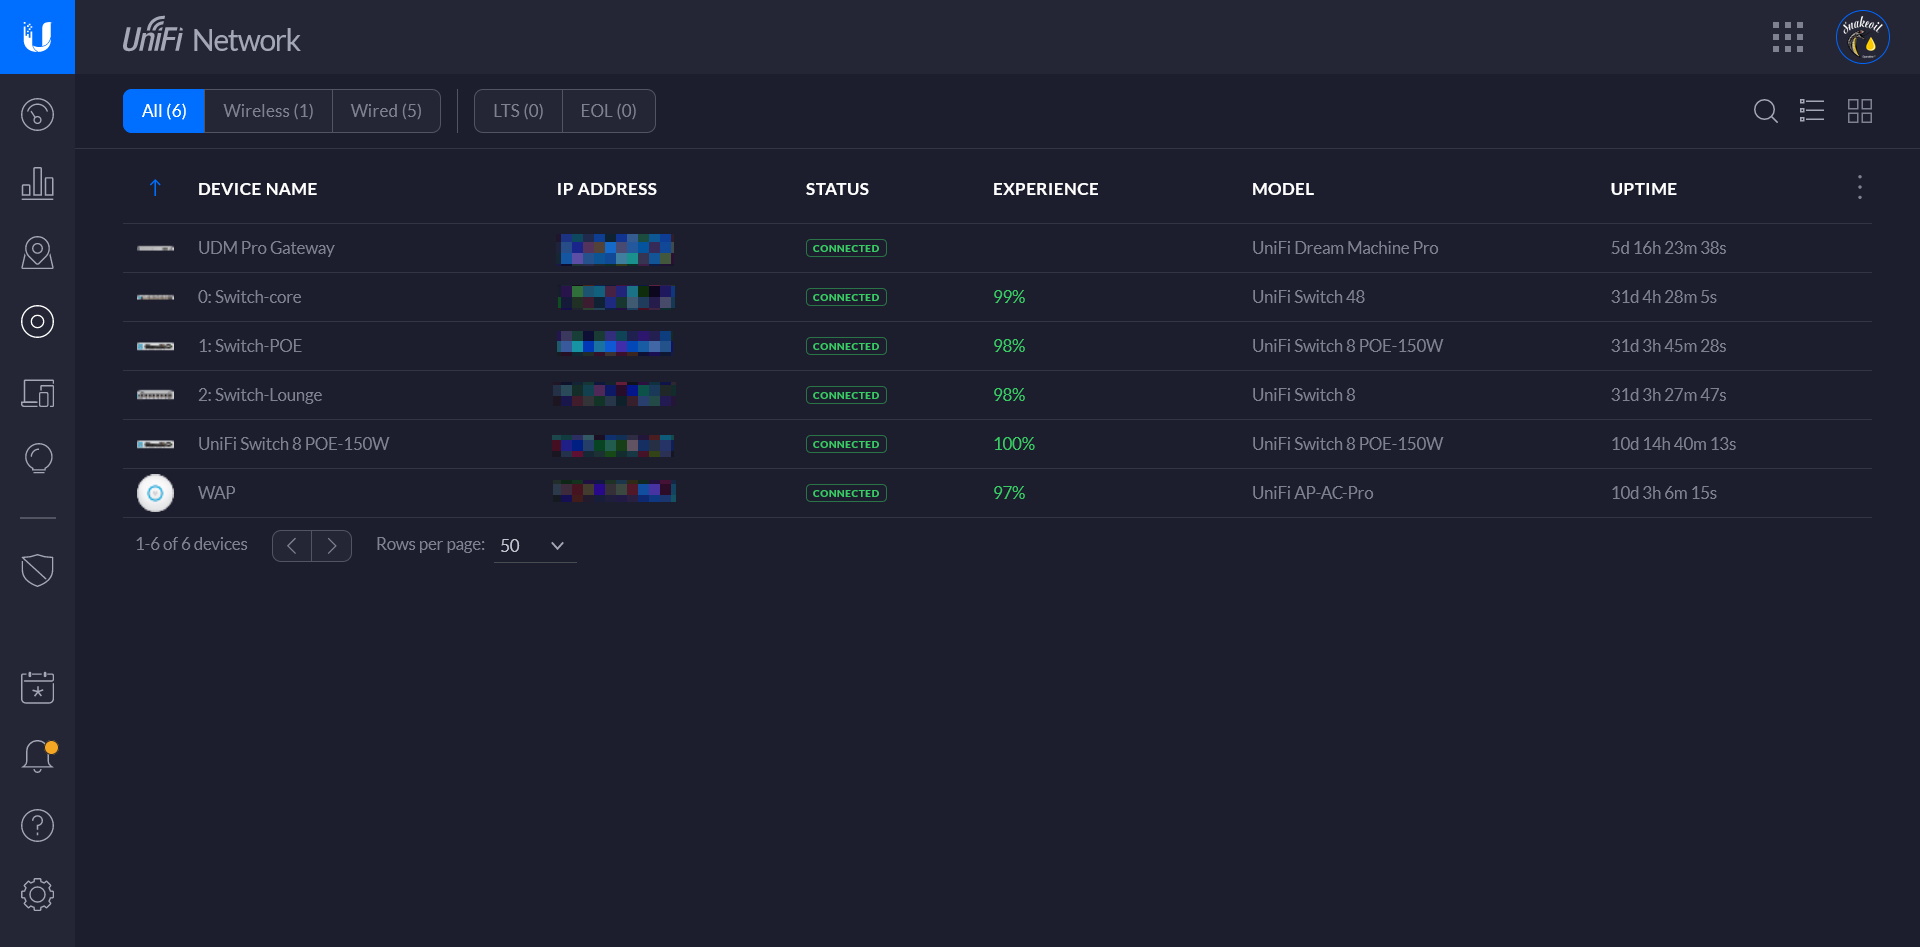Open the 1: Switch-POE device
This screenshot has height=947, width=1920.
click(x=250, y=346)
